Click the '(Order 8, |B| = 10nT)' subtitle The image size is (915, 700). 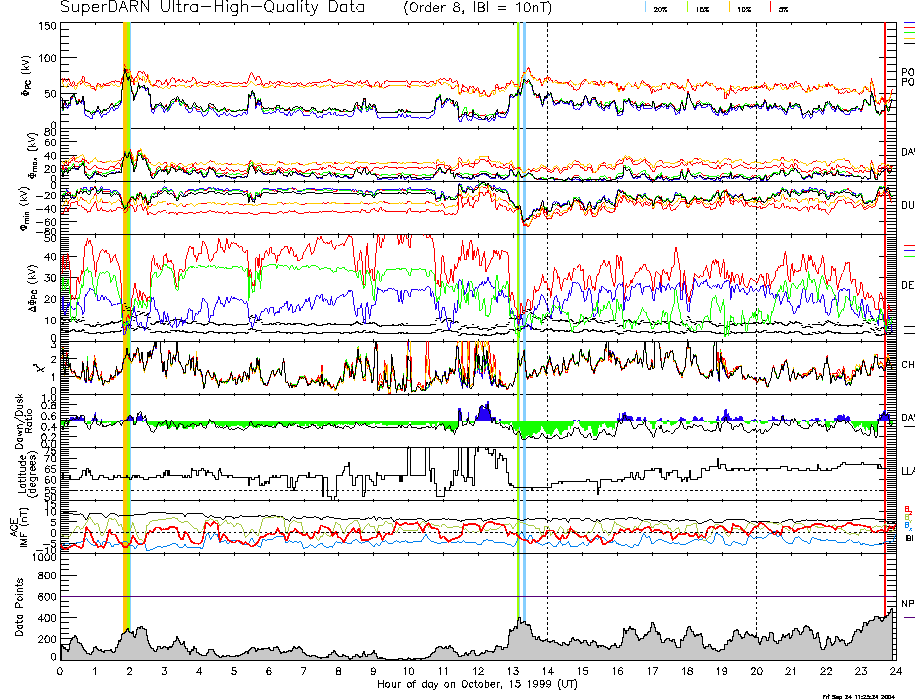click(477, 8)
